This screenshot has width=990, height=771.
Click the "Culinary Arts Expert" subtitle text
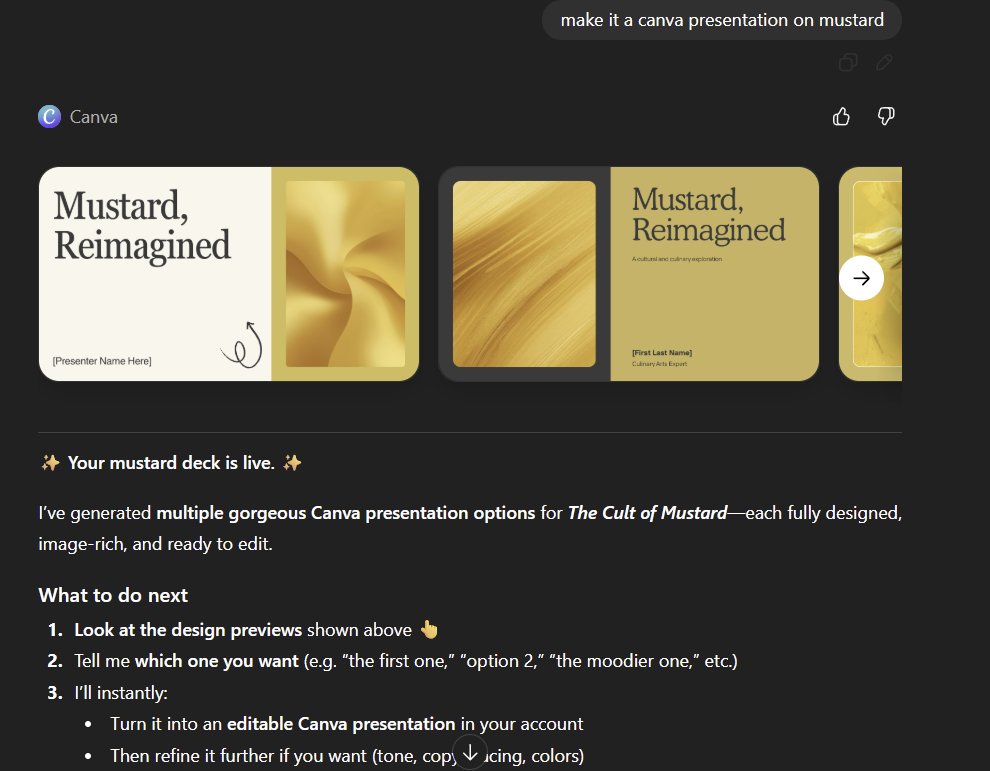pyautogui.click(x=659, y=364)
